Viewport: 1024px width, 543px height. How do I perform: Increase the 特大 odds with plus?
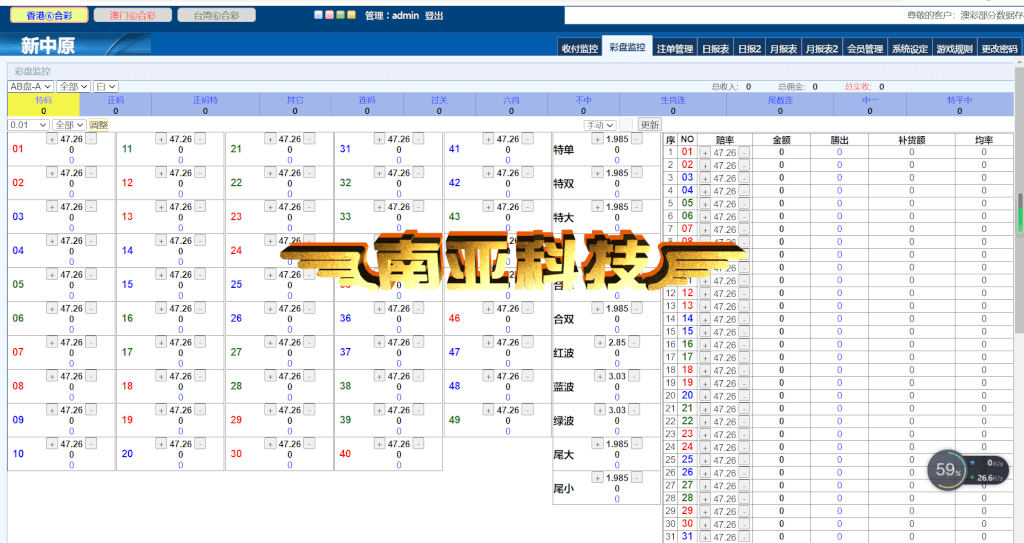click(x=597, y=207)
